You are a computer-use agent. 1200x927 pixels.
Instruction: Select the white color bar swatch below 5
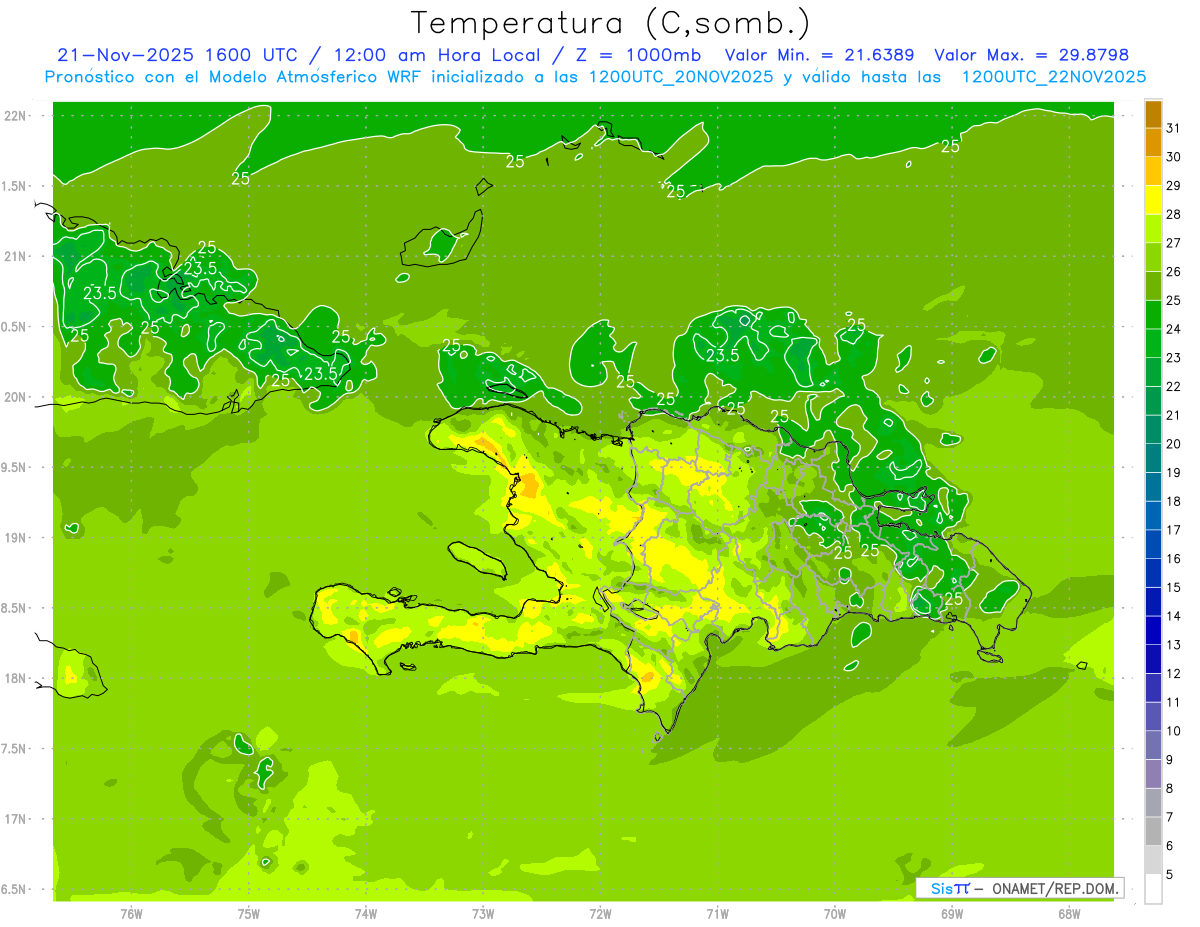point(1153,889)
